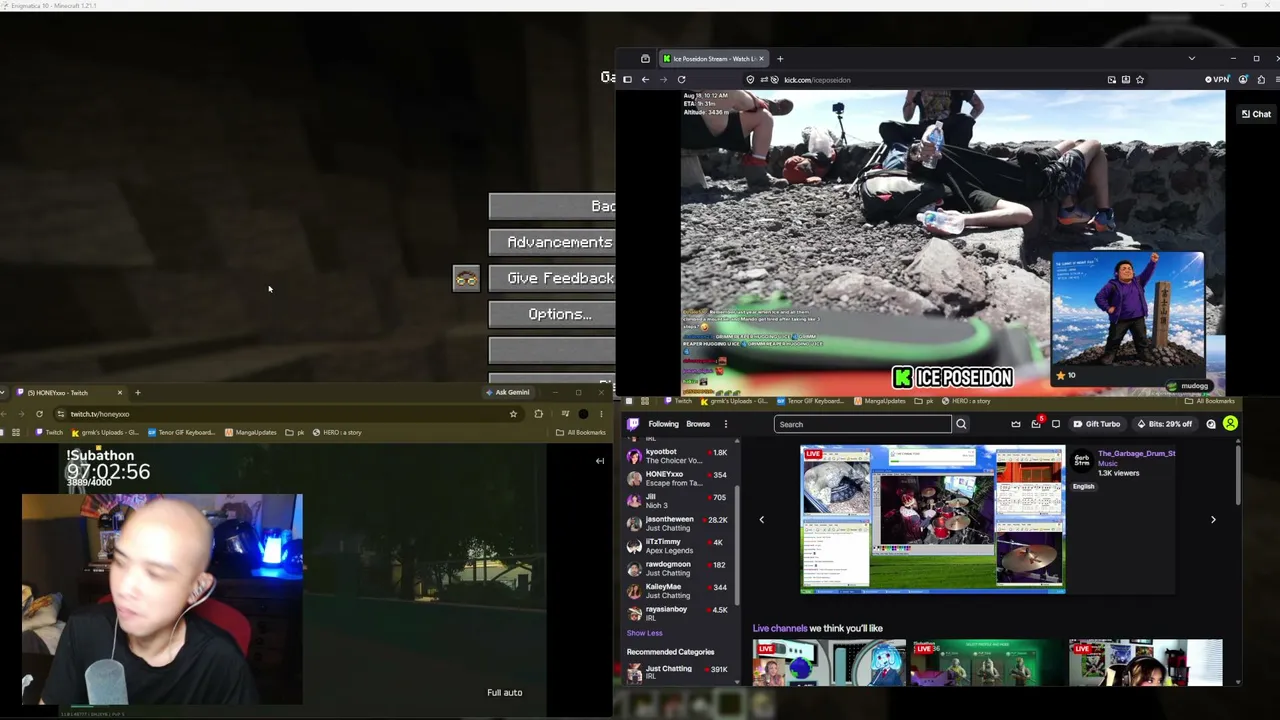Click the English tag on featured stream
Viewport: 1280px width, 720px height.
click(1084, 486)
